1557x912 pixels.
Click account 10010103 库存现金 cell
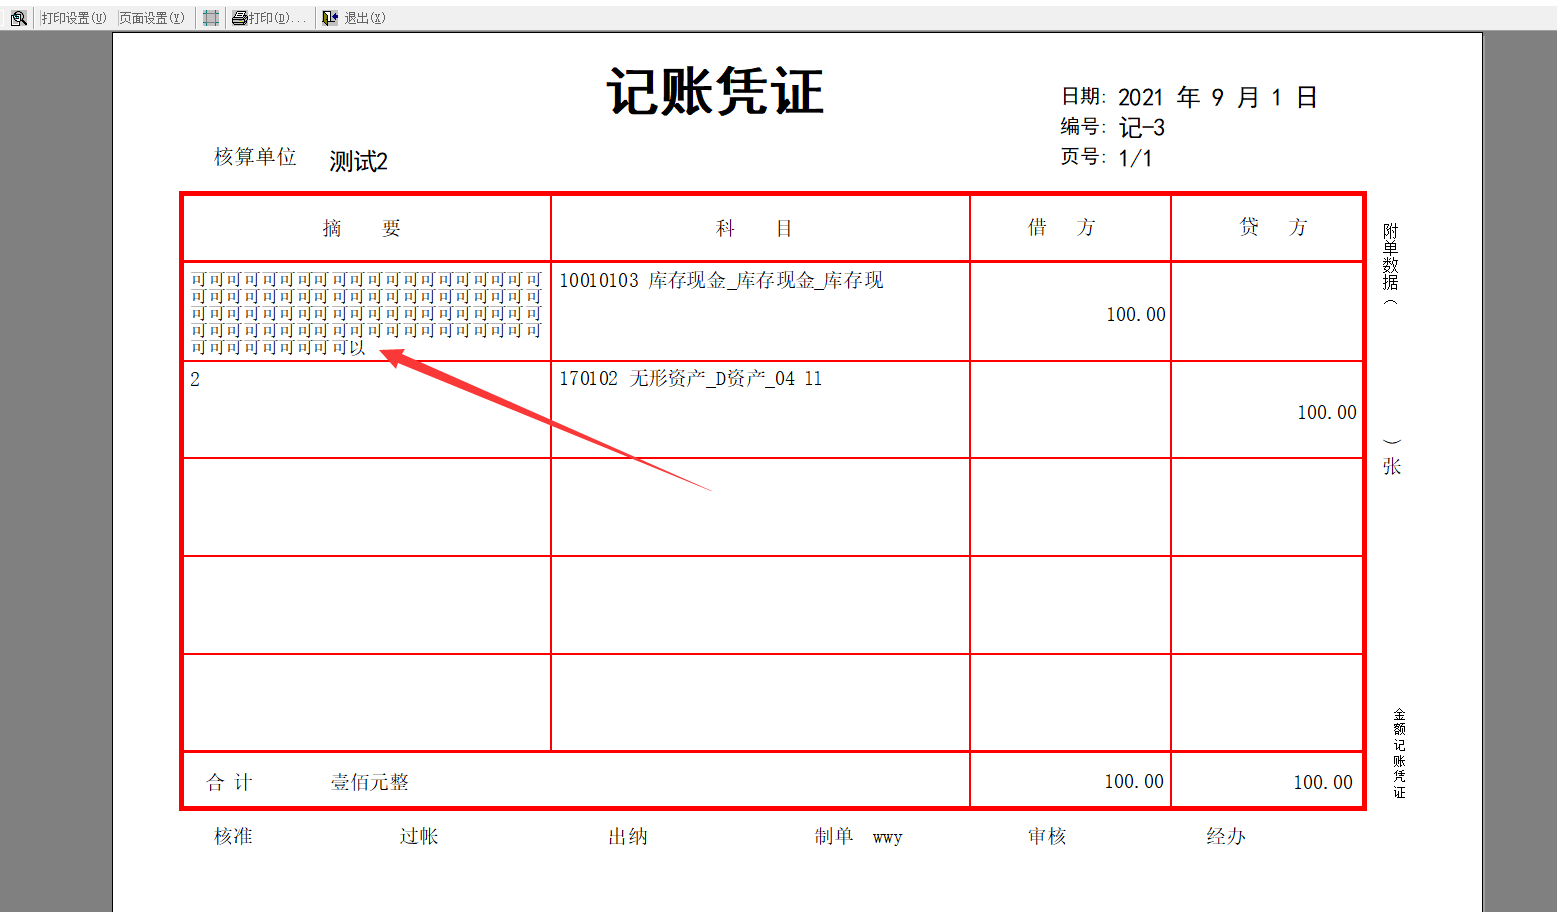point(721,280)
